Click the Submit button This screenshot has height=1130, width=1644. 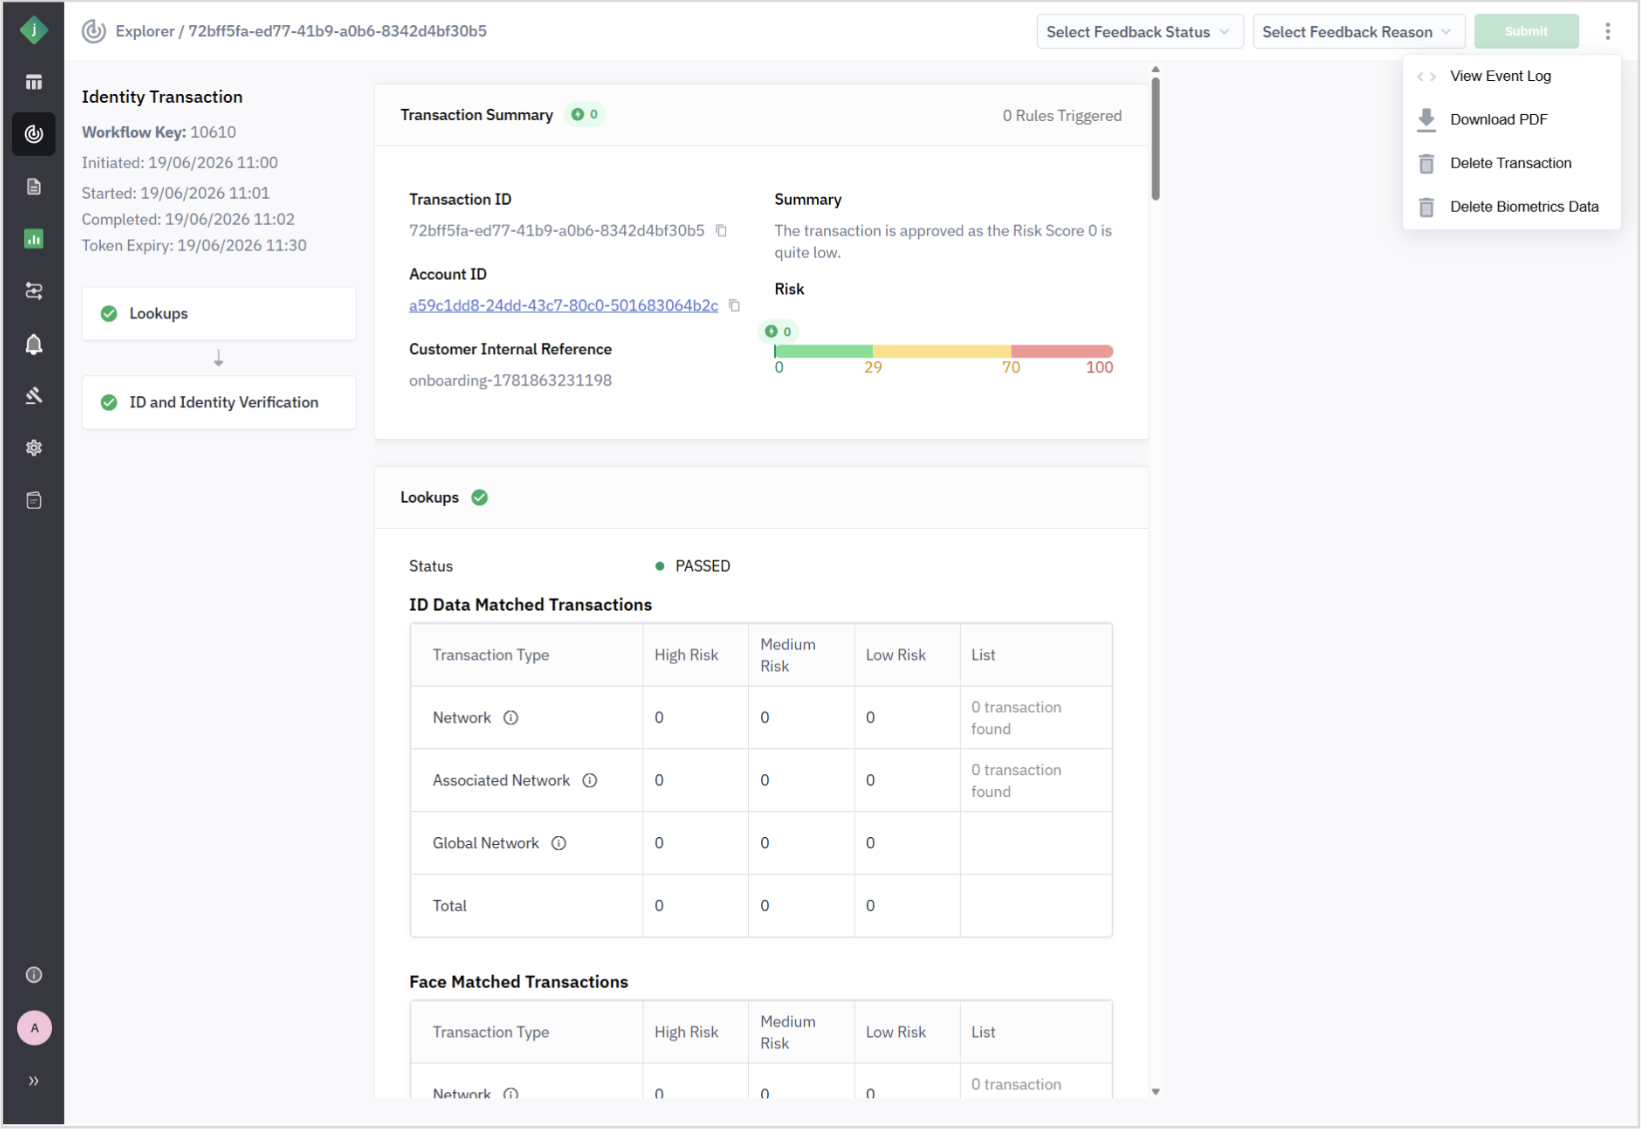[1528, 32]
